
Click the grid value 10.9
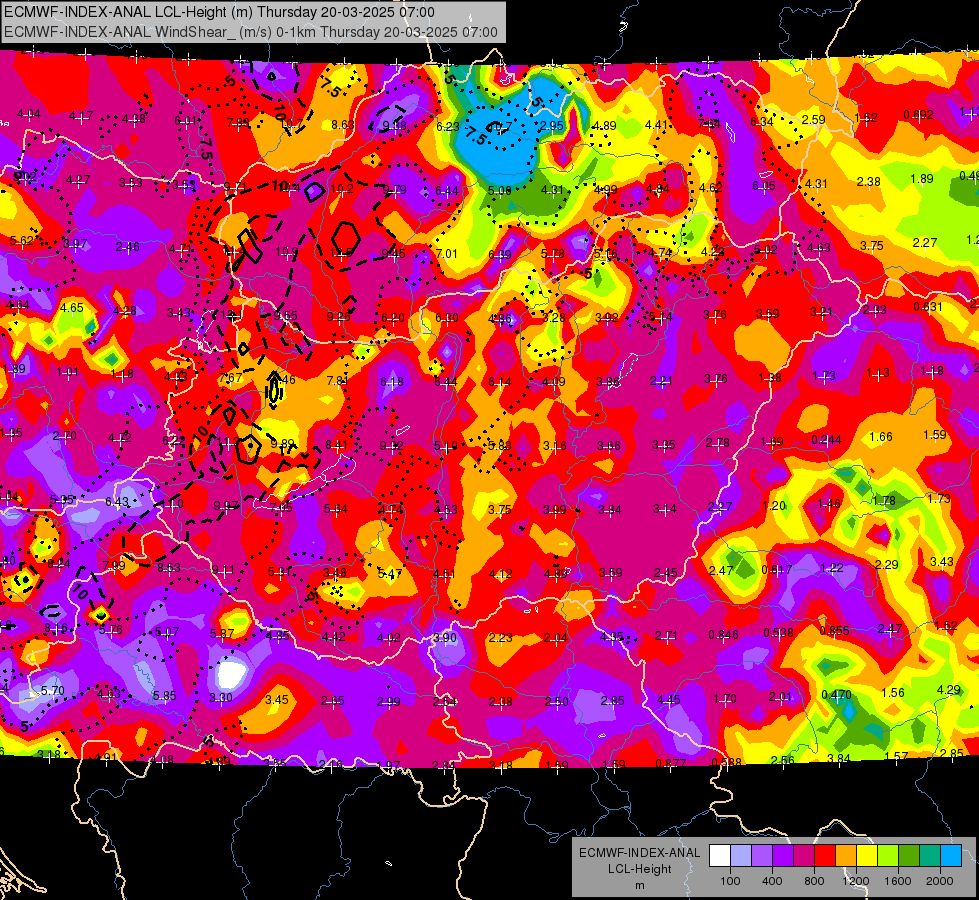pyautogui.click(x=287, y=252)
